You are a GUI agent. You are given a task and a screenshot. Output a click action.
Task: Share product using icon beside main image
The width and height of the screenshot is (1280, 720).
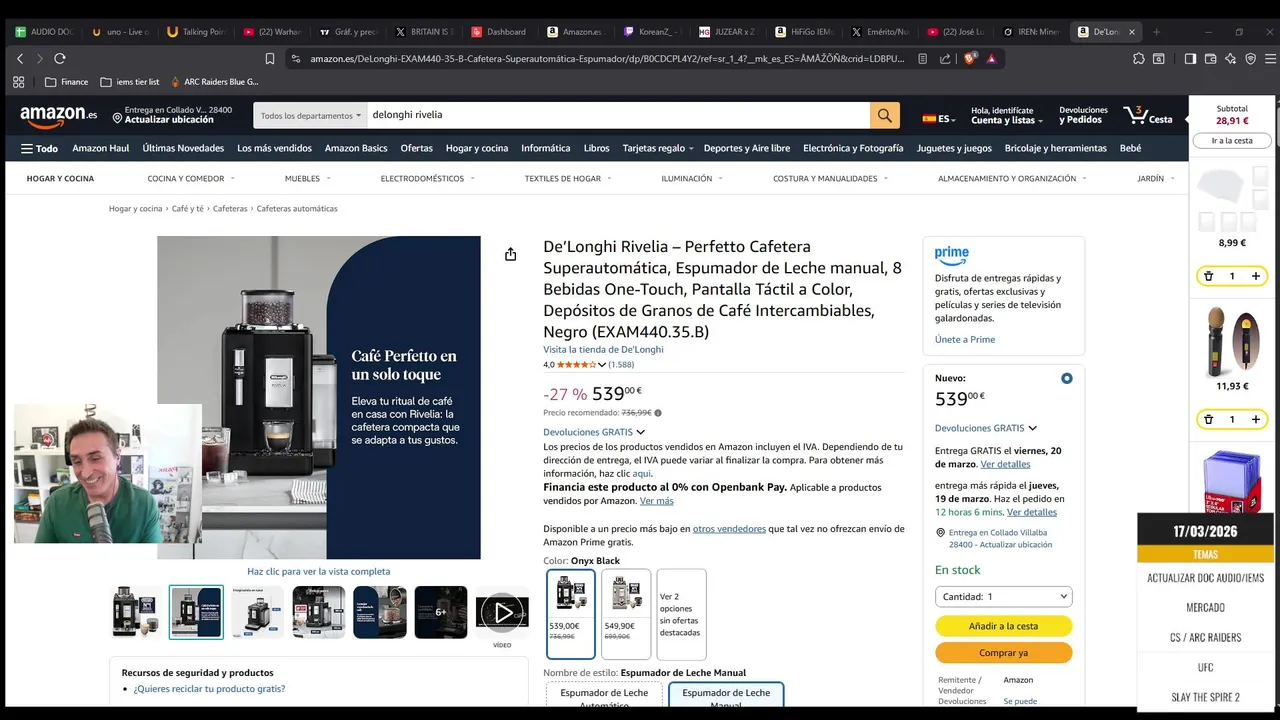pyautogui.click(x=510, y=254)
